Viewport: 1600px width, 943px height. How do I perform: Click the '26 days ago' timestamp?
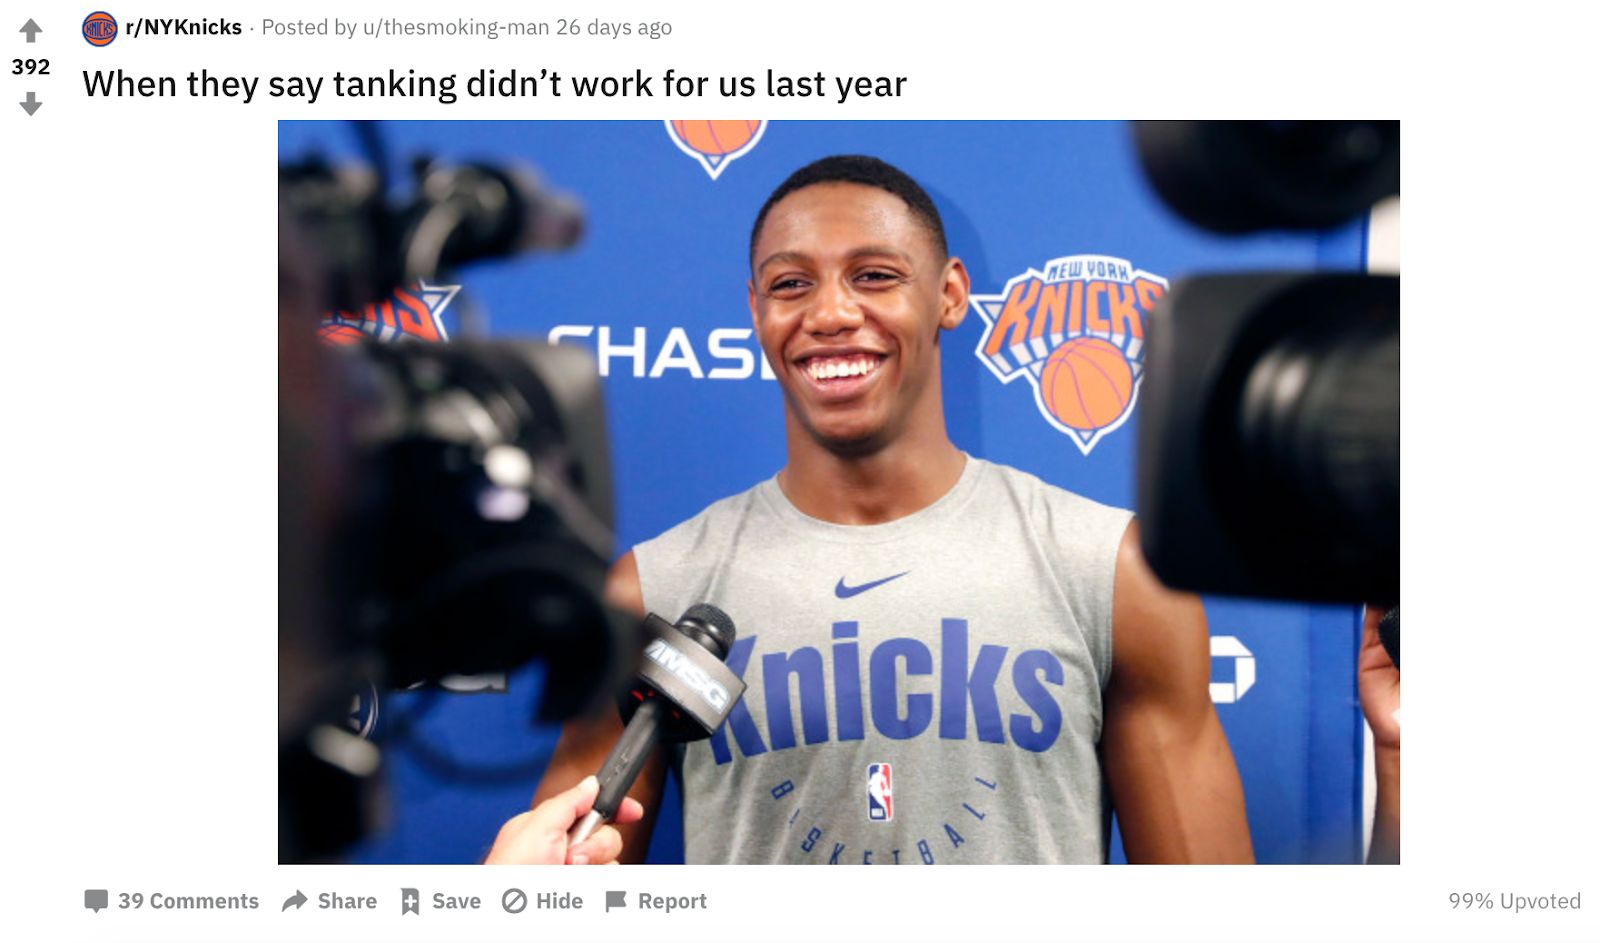pos(614,27)
